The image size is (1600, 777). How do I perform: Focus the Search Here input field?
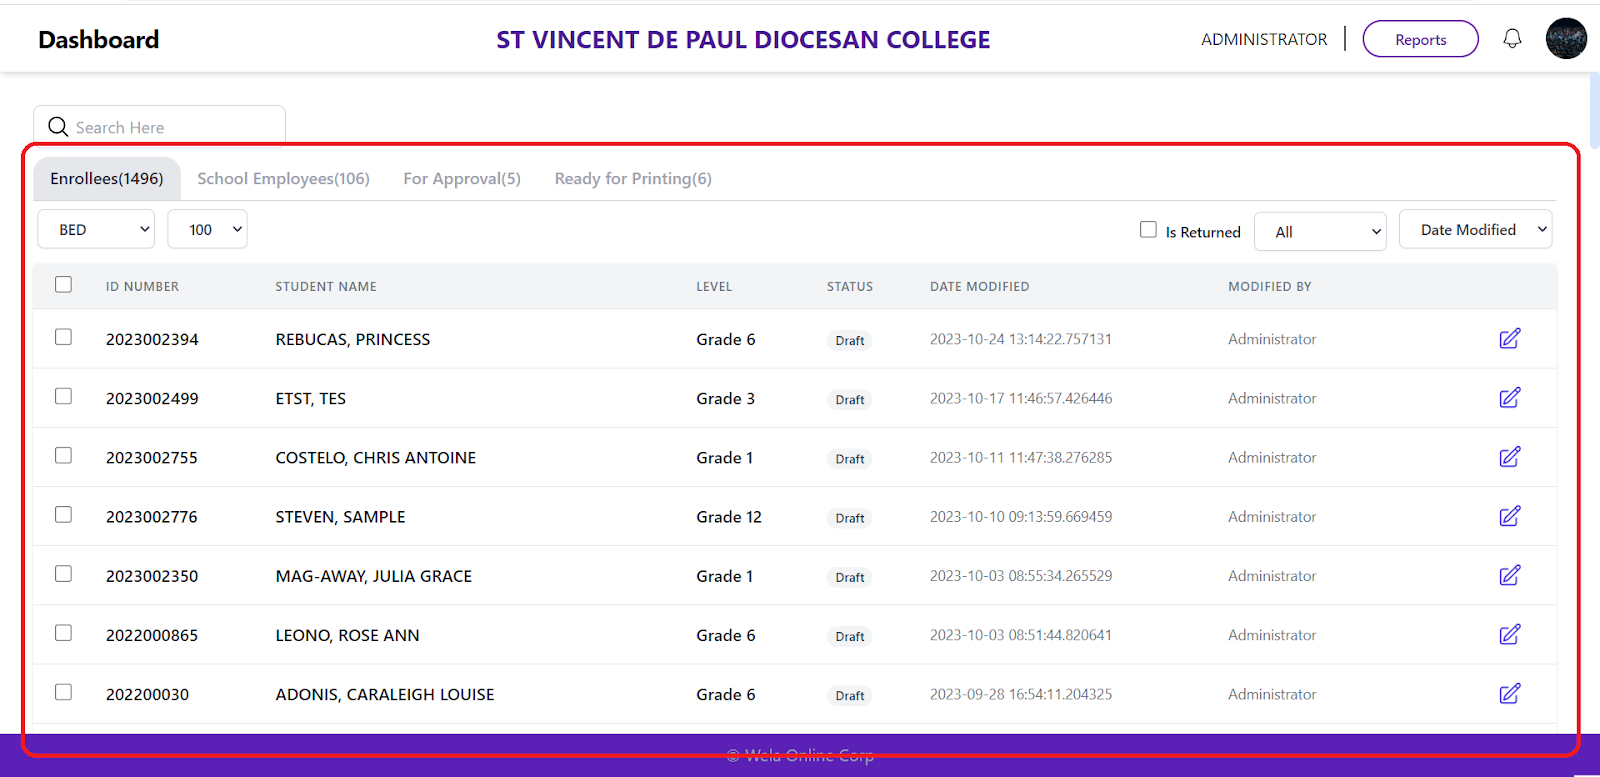(x=175, y=127)
